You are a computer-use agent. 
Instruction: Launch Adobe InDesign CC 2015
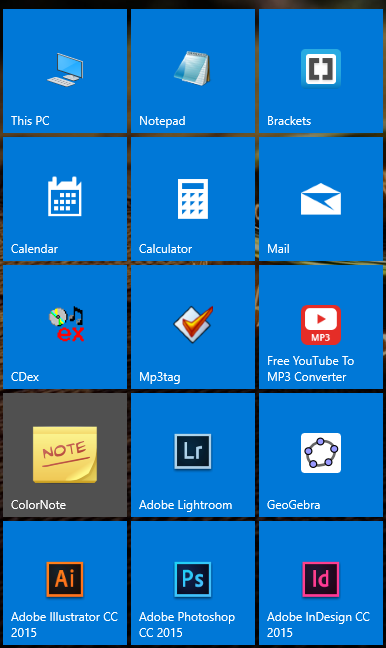[x=321, y=583]
